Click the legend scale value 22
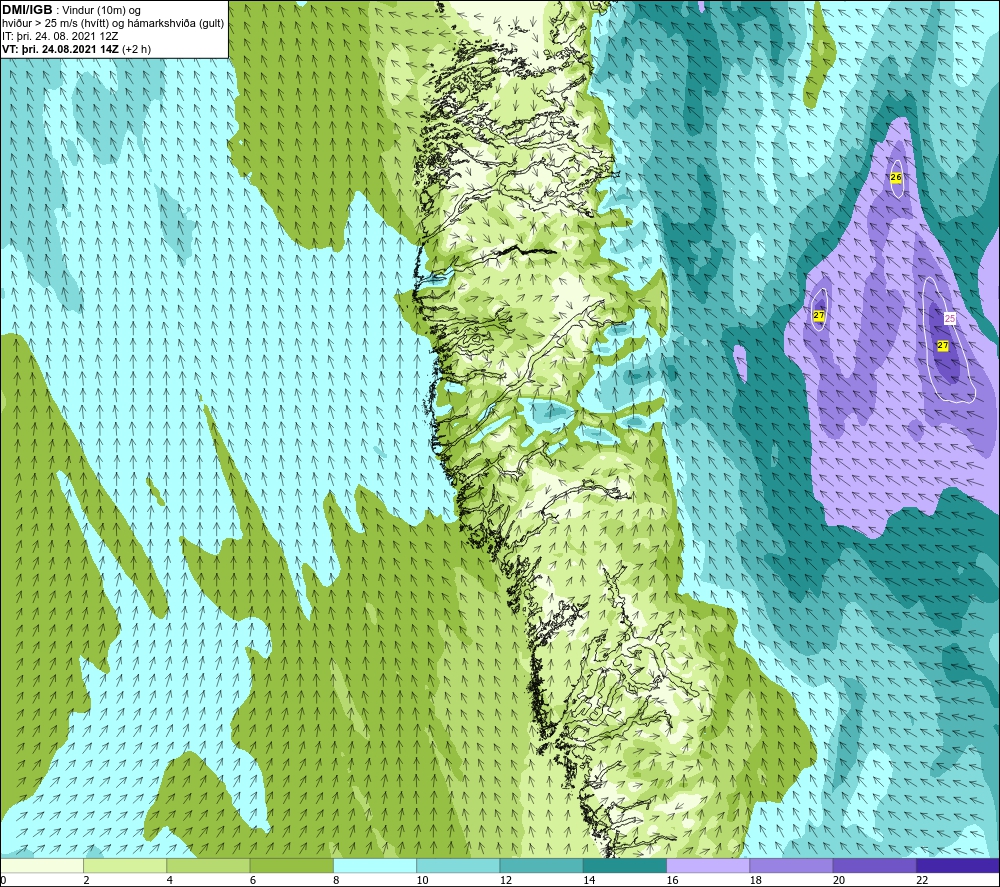1000x887 pixels. [x=922, y=881]
